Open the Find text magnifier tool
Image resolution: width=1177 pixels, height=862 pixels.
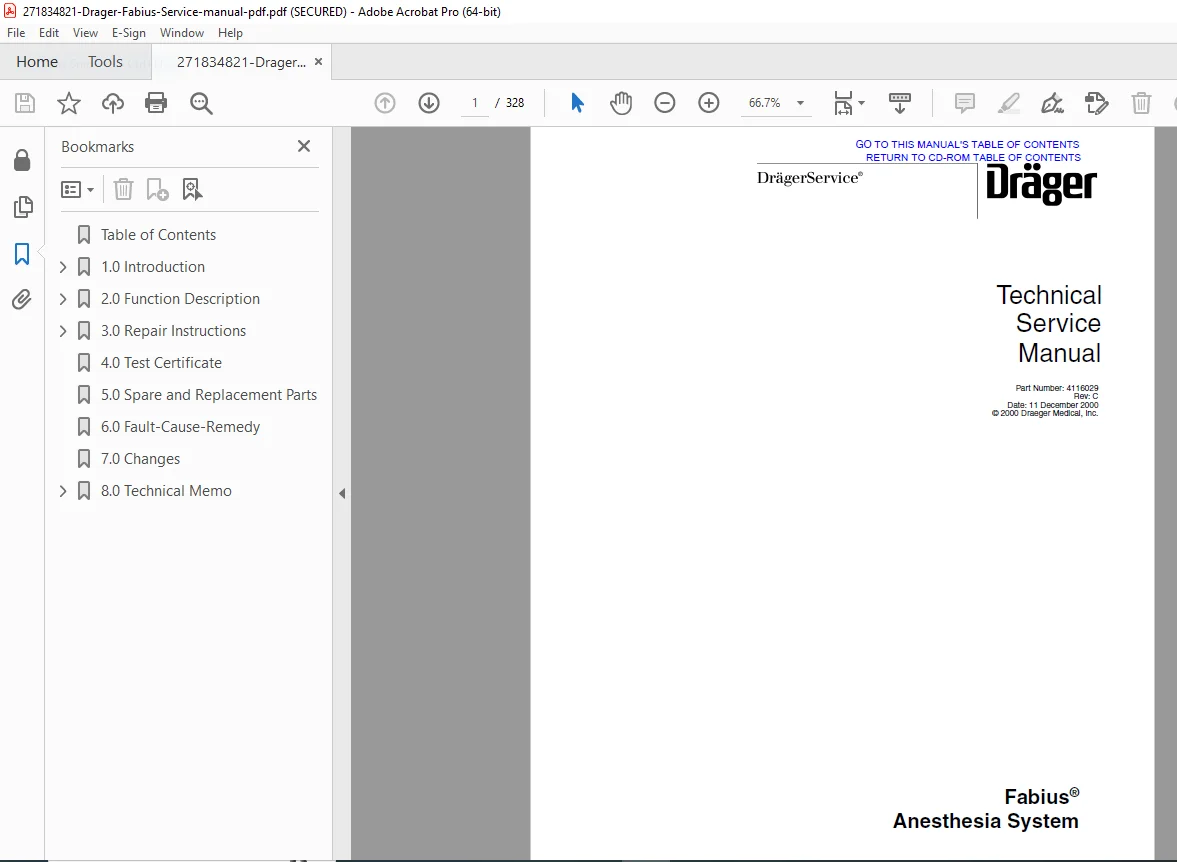pyautogui.click(x=201, y=103)
